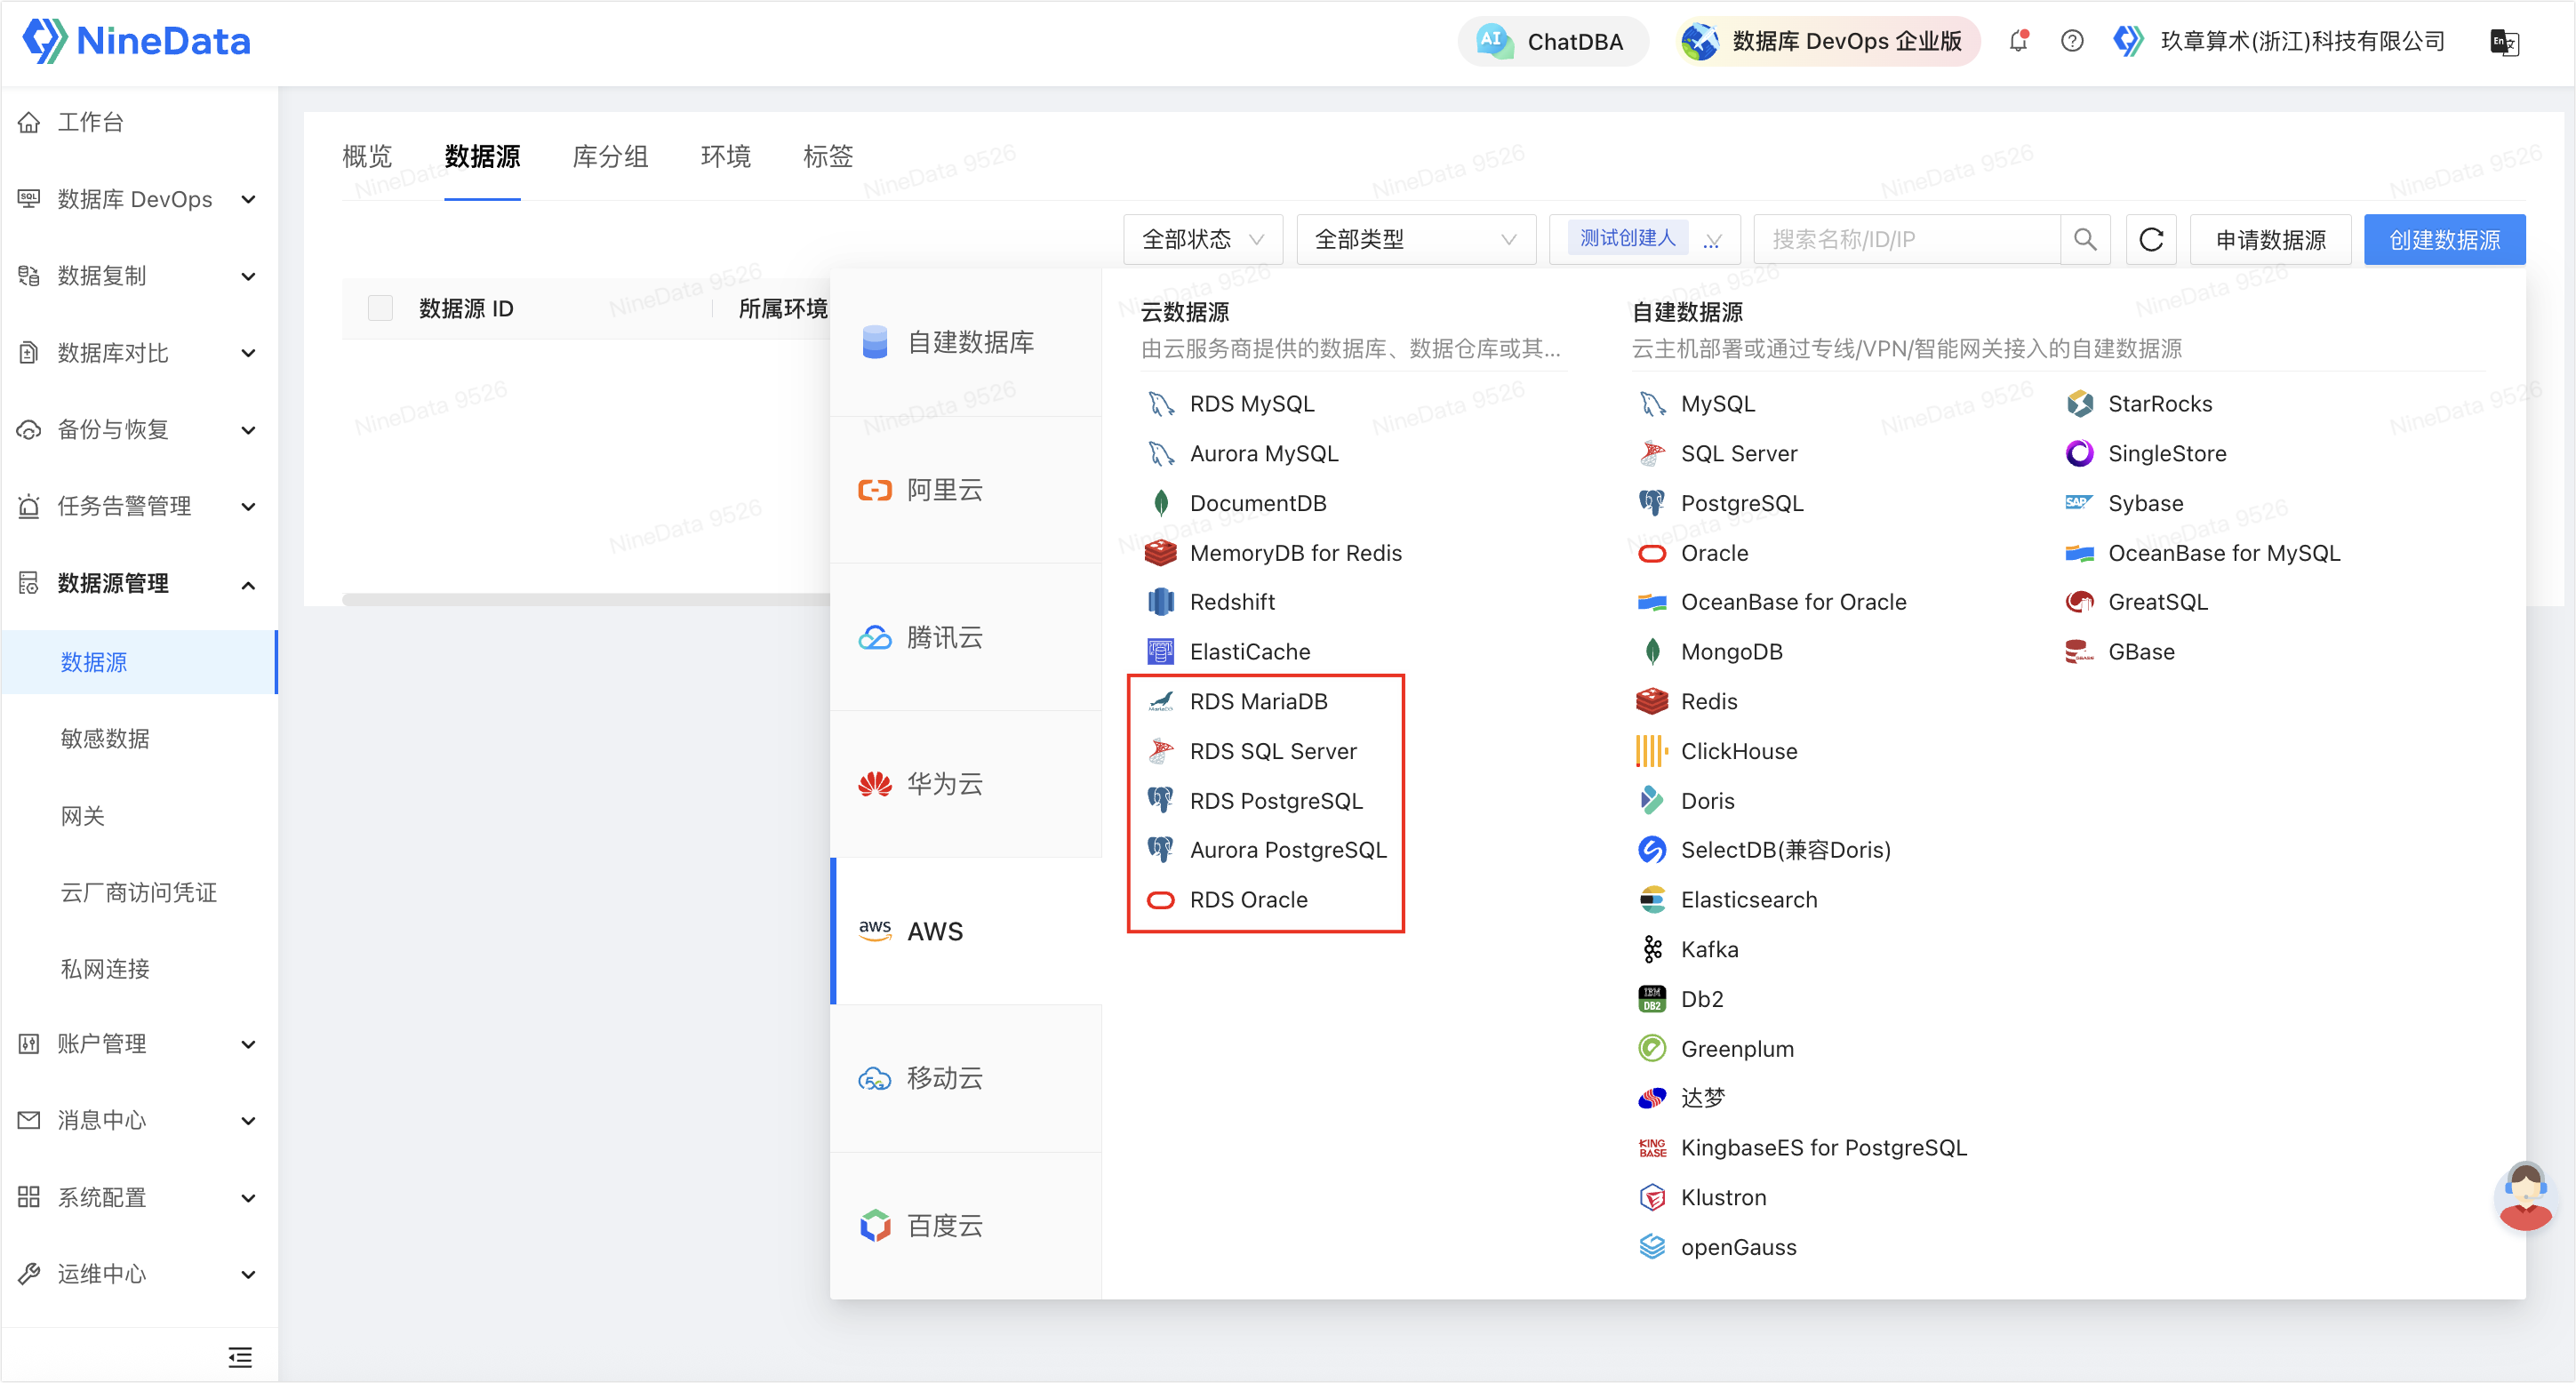This screenshot has height=1383, width=2576.
Task: Switch to the 库分组 tab
Action: [x=610, y=157]
